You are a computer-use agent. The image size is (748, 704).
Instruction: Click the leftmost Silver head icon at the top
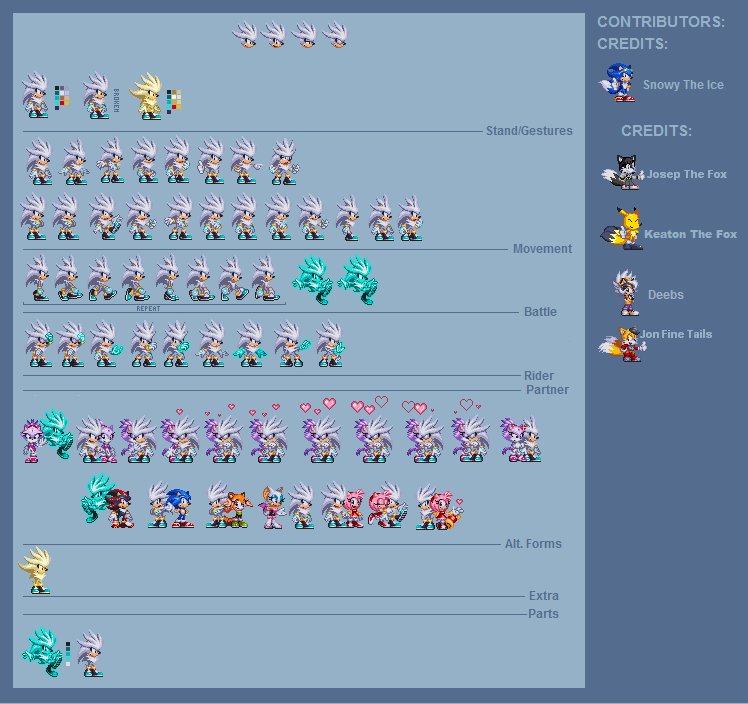click(245, 34)
